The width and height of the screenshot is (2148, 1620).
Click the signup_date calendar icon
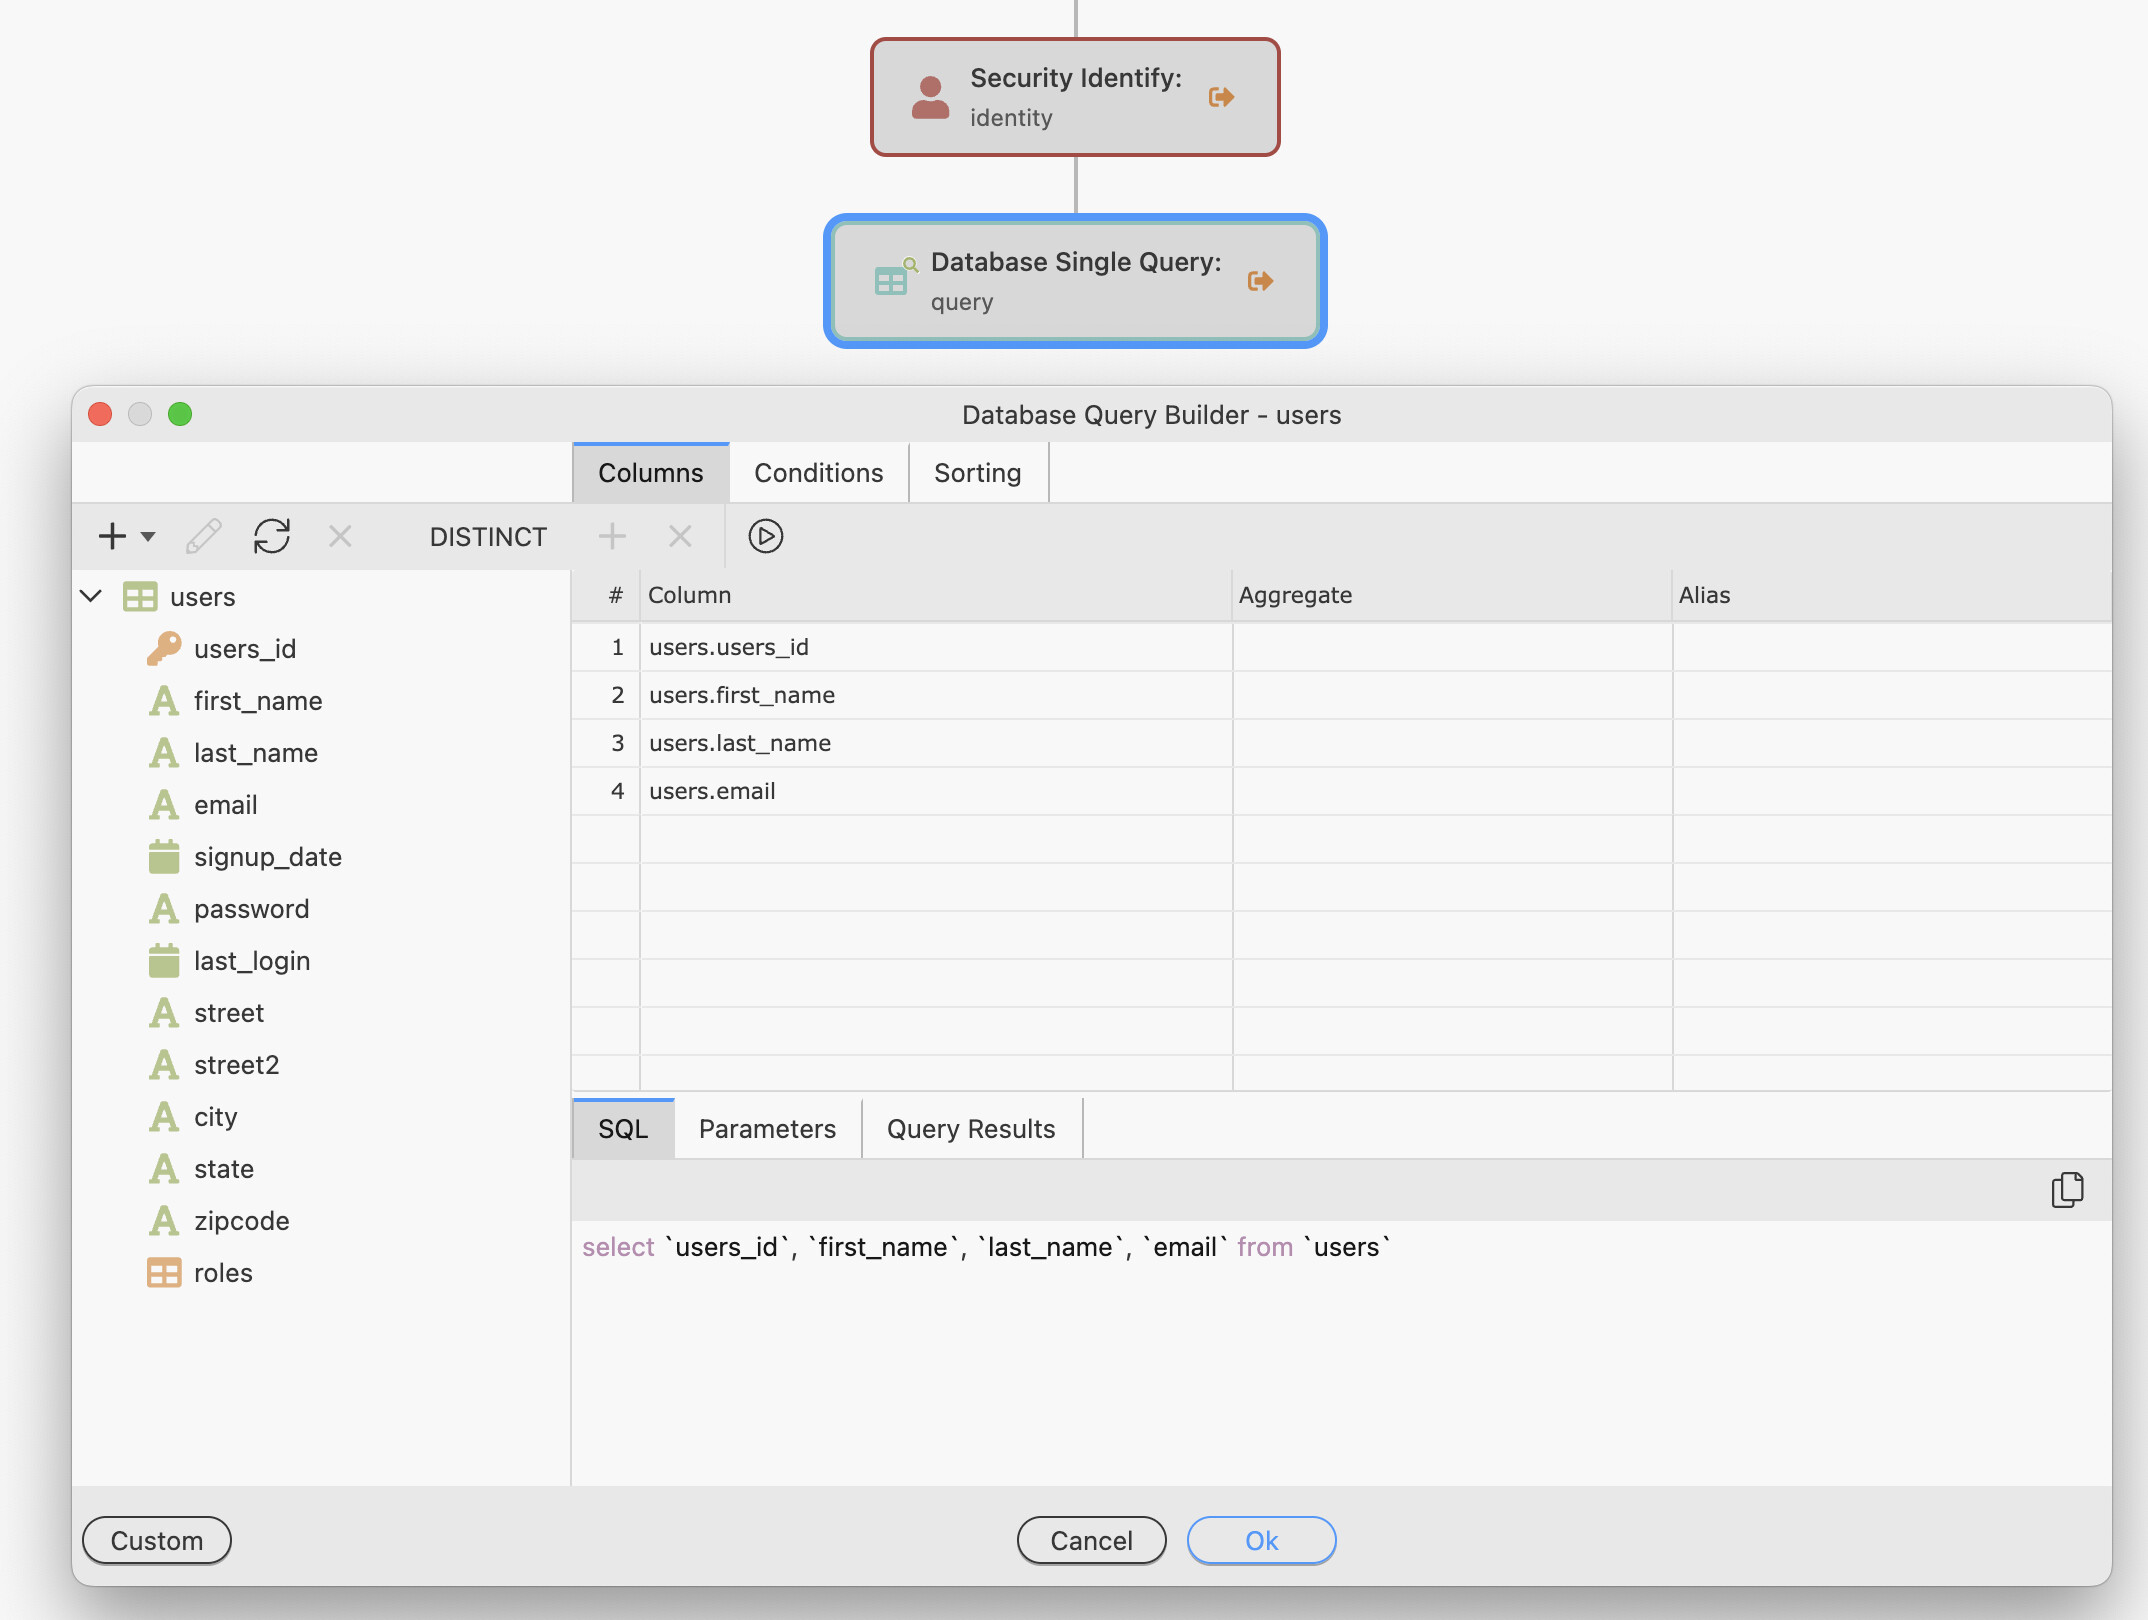(x=164, y=857)
